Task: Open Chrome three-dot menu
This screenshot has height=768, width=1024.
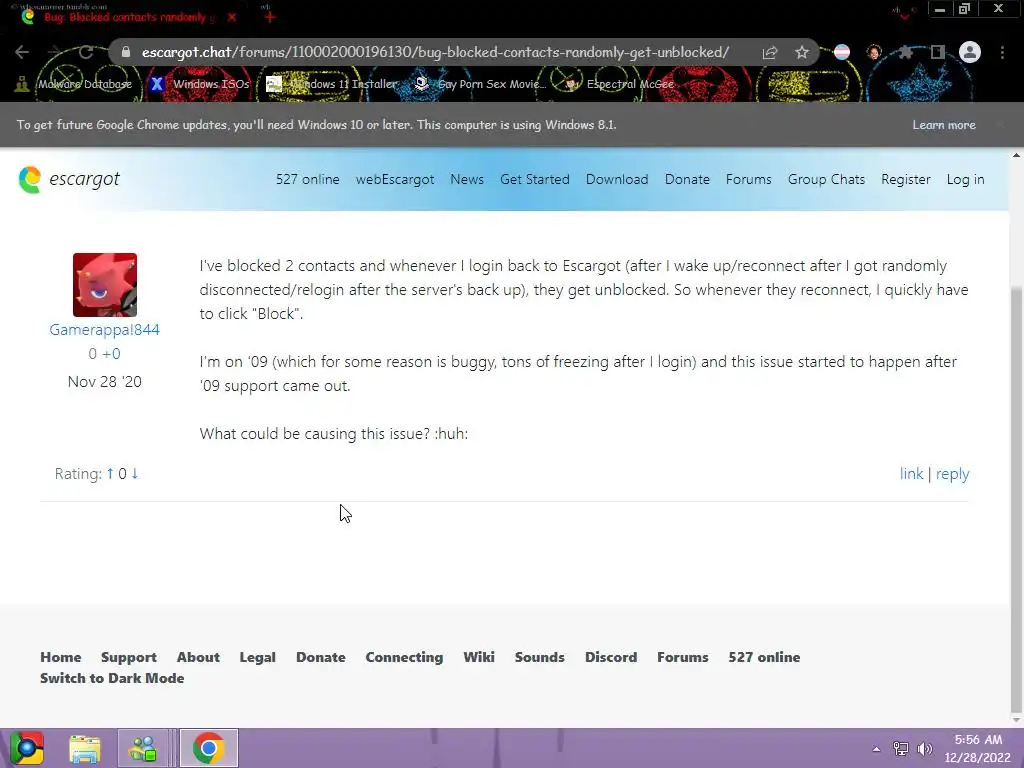Action: [x=1002, y=52]
